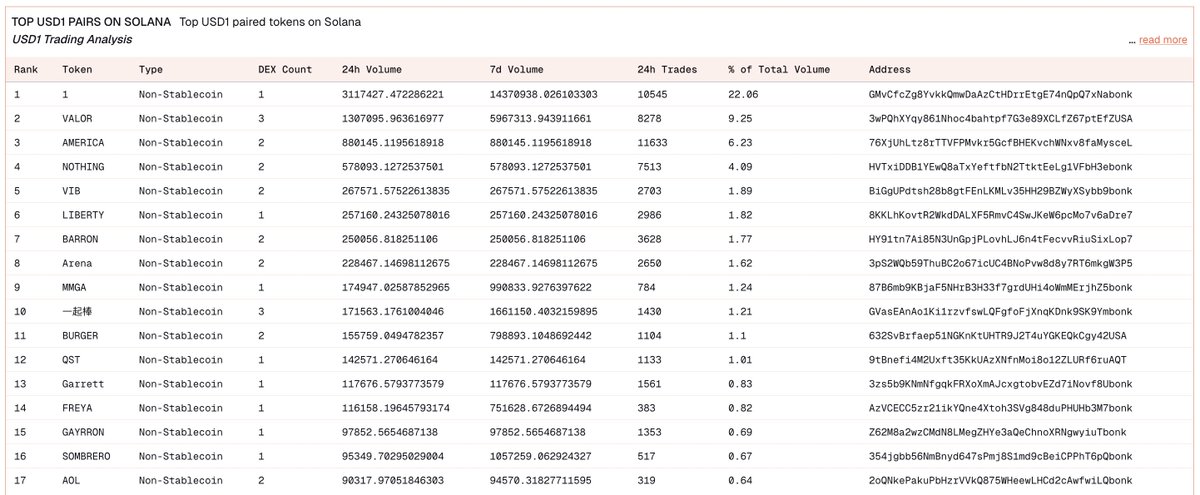Select the MMGA token cell
Viewport: 1200px width, 495px height.
click(x=74, y=286)
